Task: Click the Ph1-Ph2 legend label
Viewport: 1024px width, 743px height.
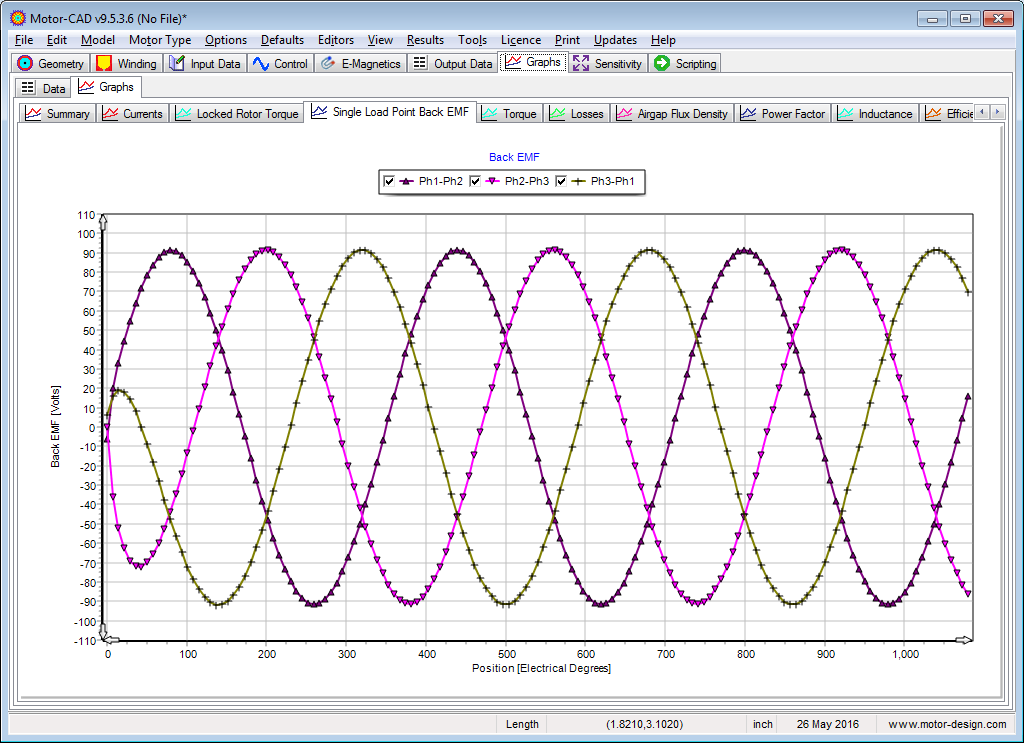Action: pos(441,181)
